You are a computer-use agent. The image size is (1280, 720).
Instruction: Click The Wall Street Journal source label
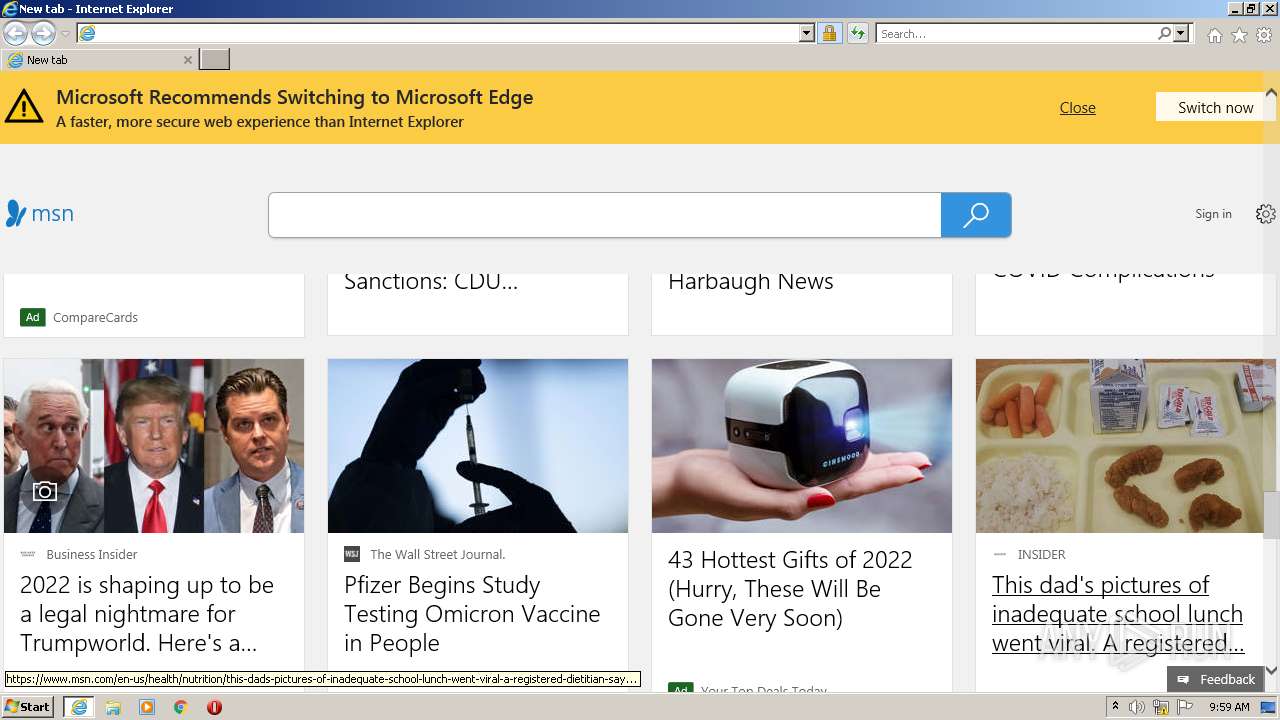pos(438,554)
